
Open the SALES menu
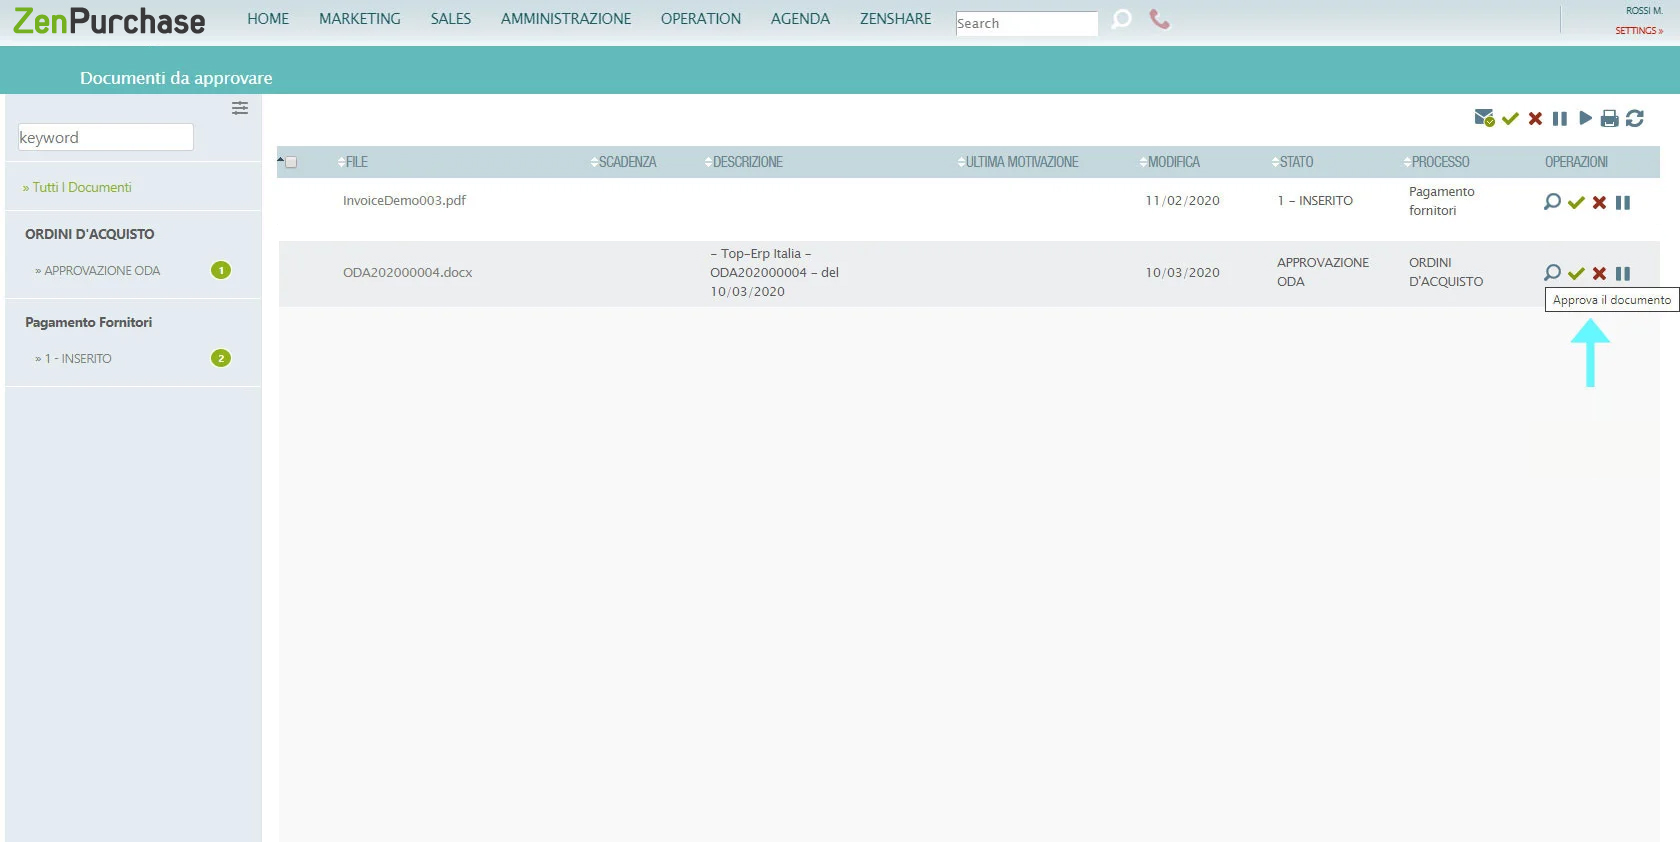point(451,19)
